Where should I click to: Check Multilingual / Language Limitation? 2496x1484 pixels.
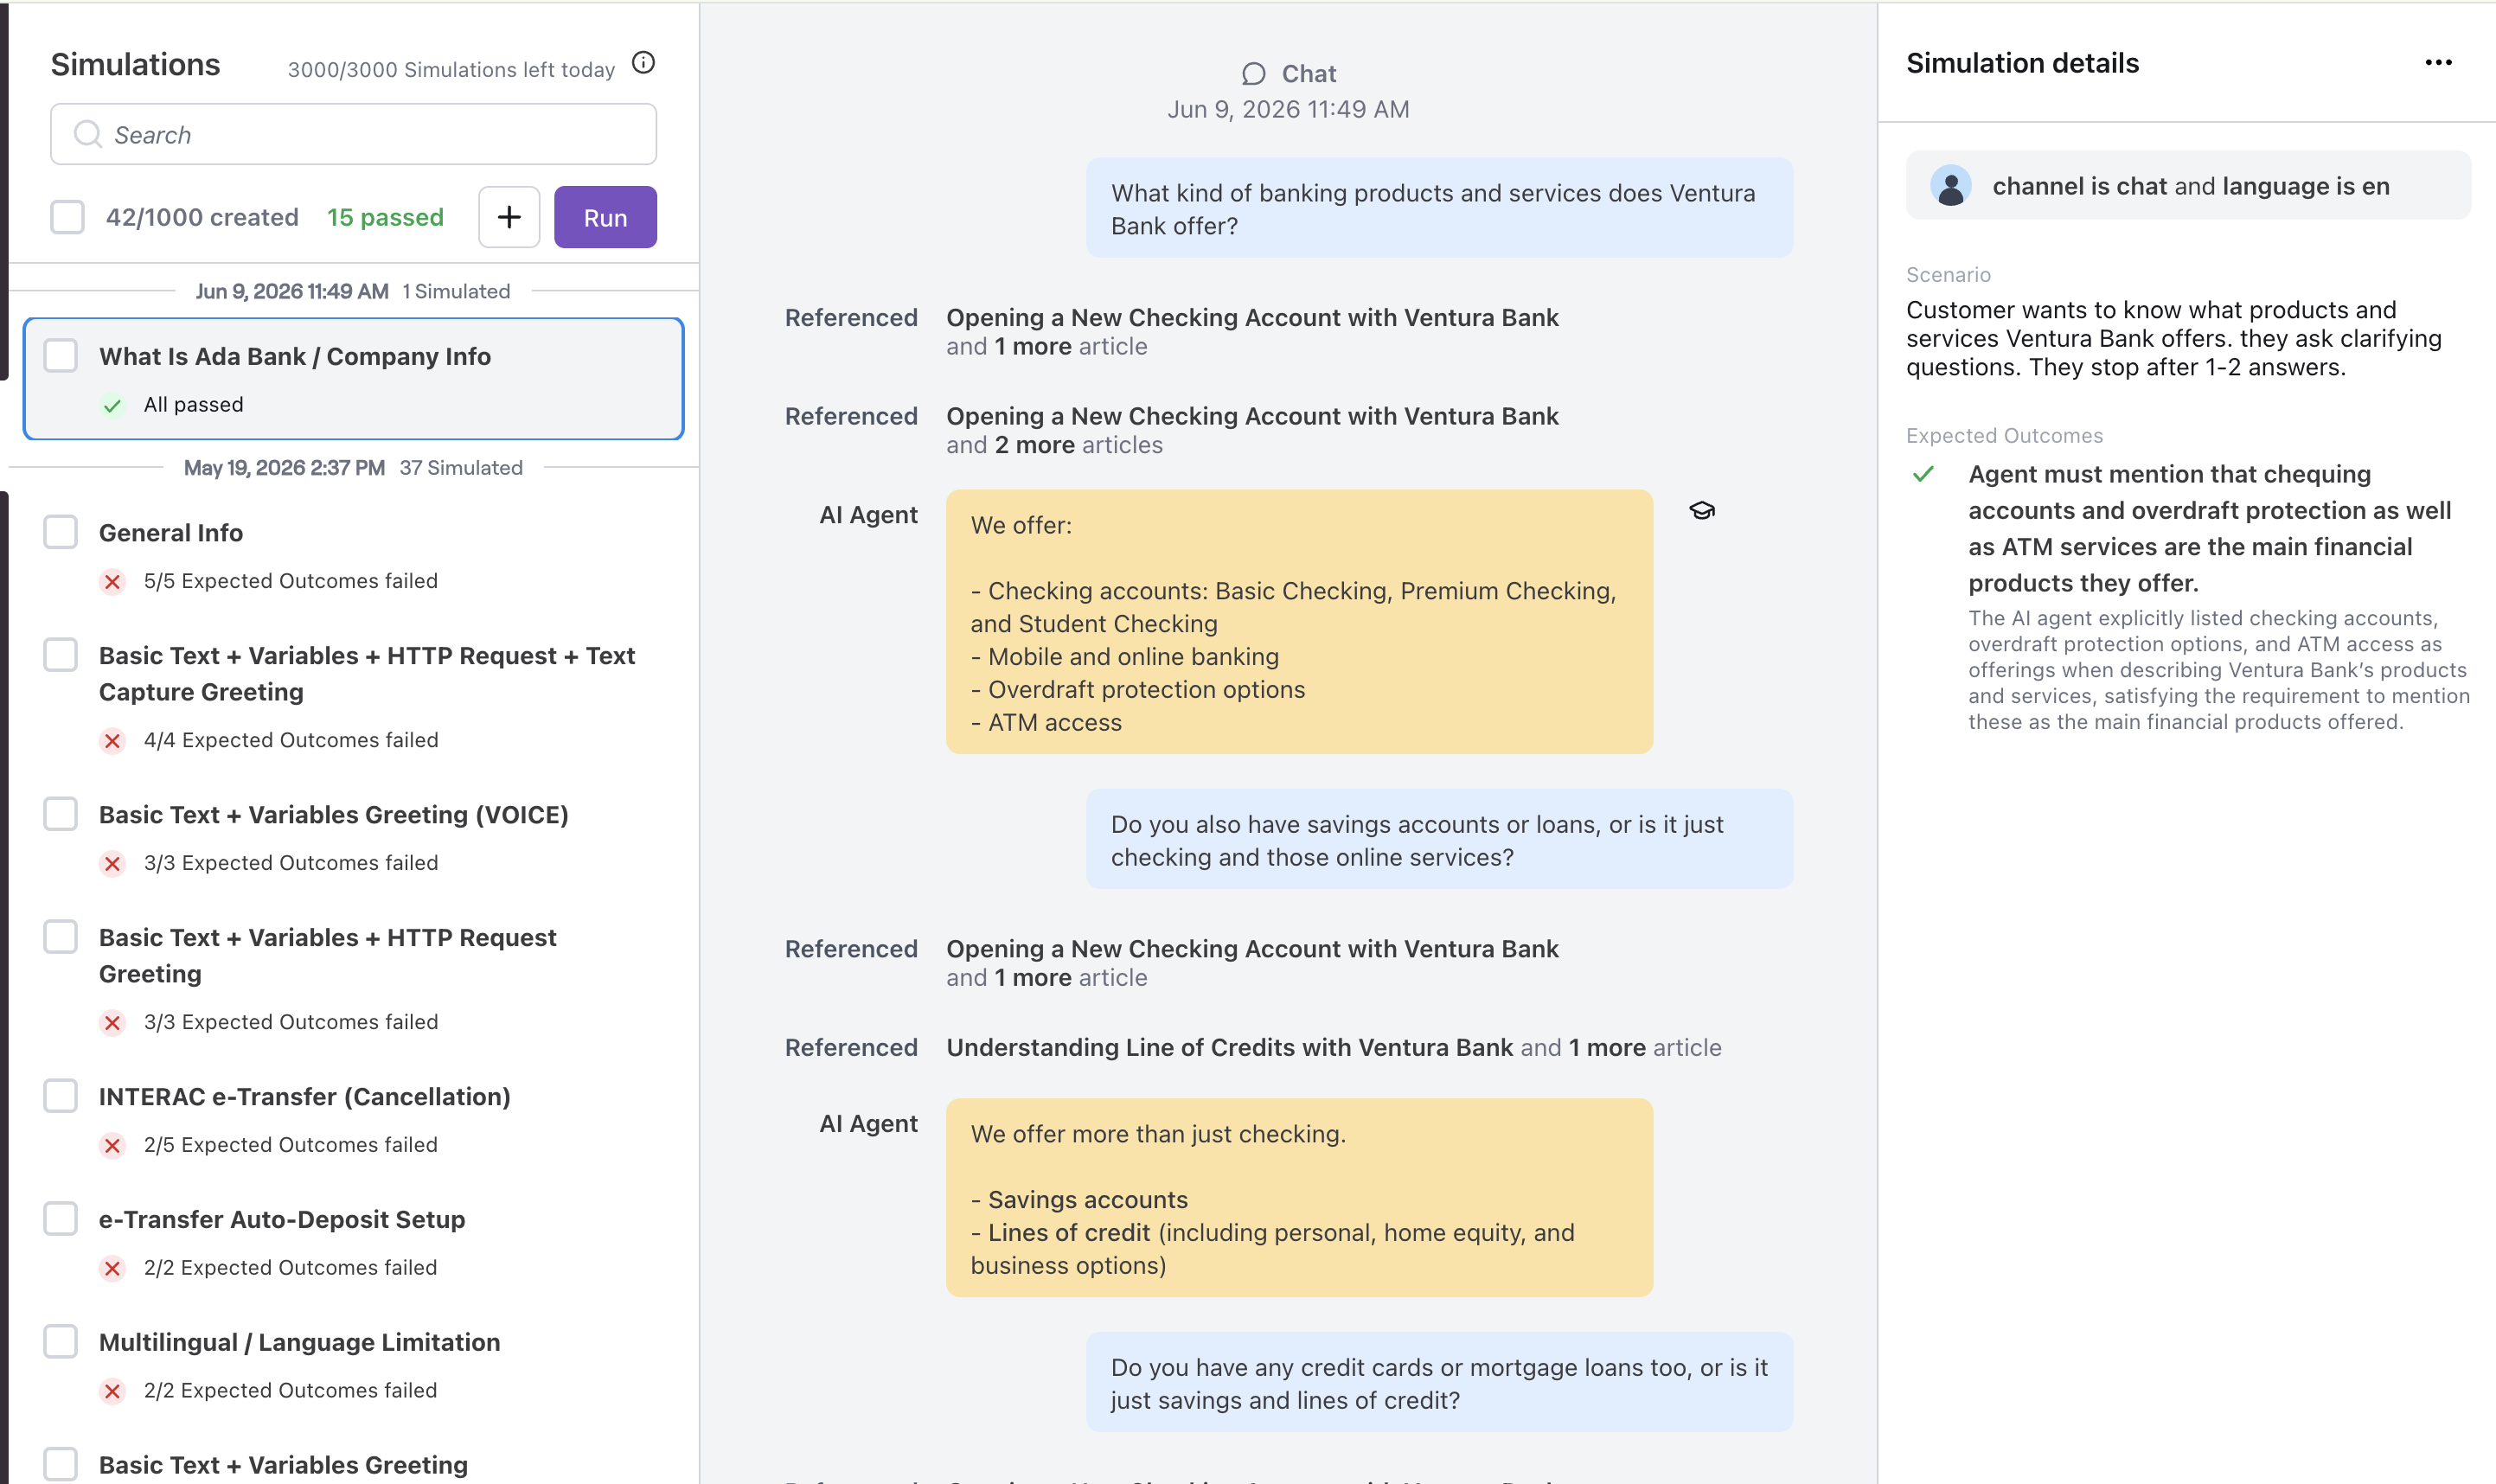coord(60,1342)
